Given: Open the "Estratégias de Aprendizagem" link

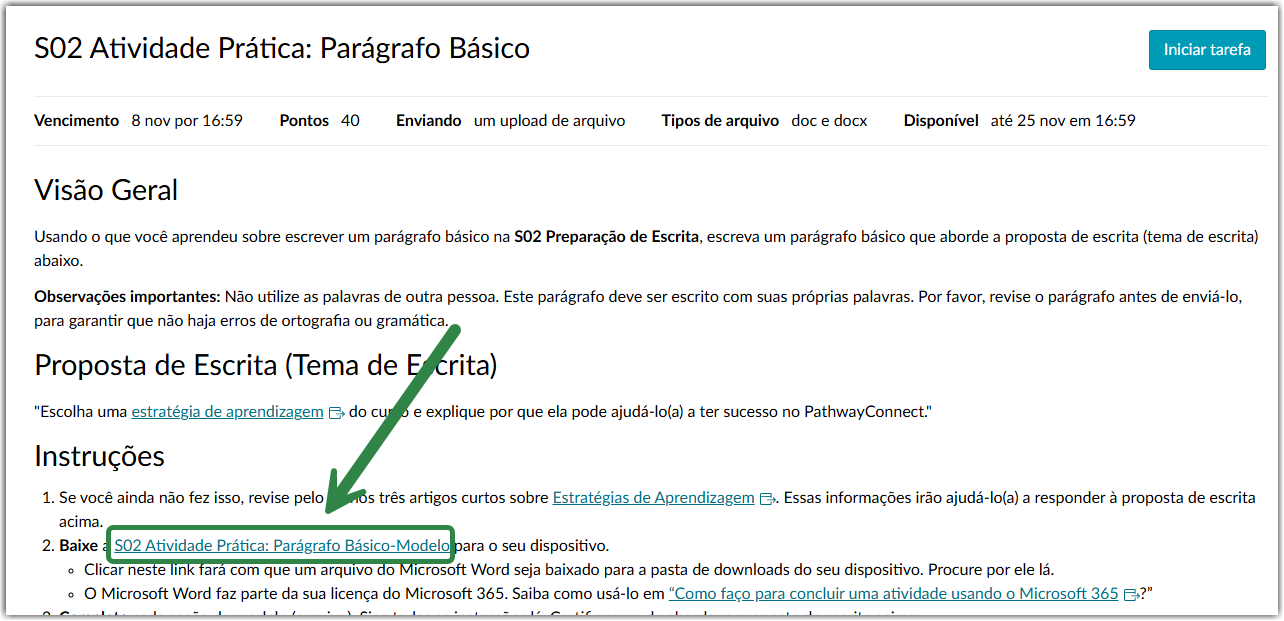Looking at the screenshot, I should [654, 497].
